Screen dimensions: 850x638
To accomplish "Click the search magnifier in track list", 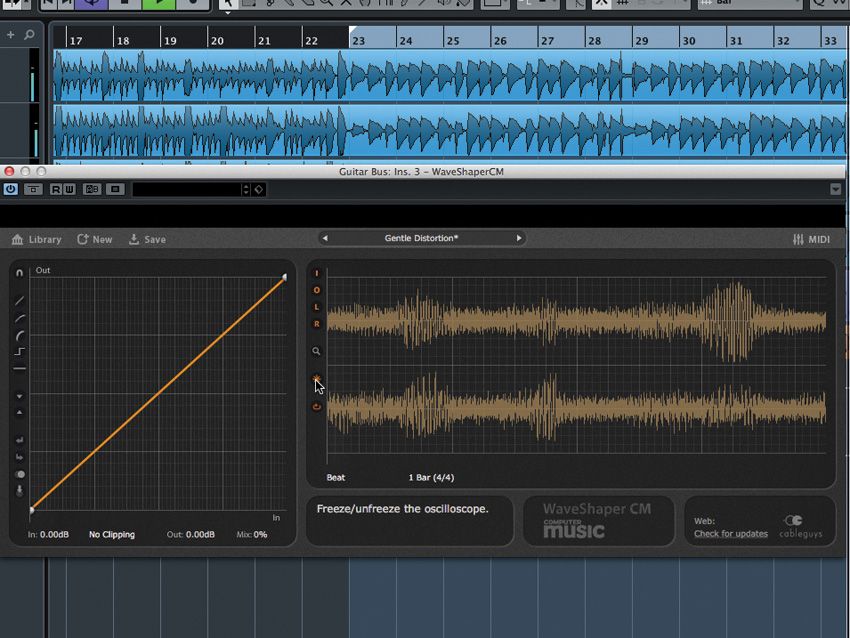I will [x=29, y=35].
